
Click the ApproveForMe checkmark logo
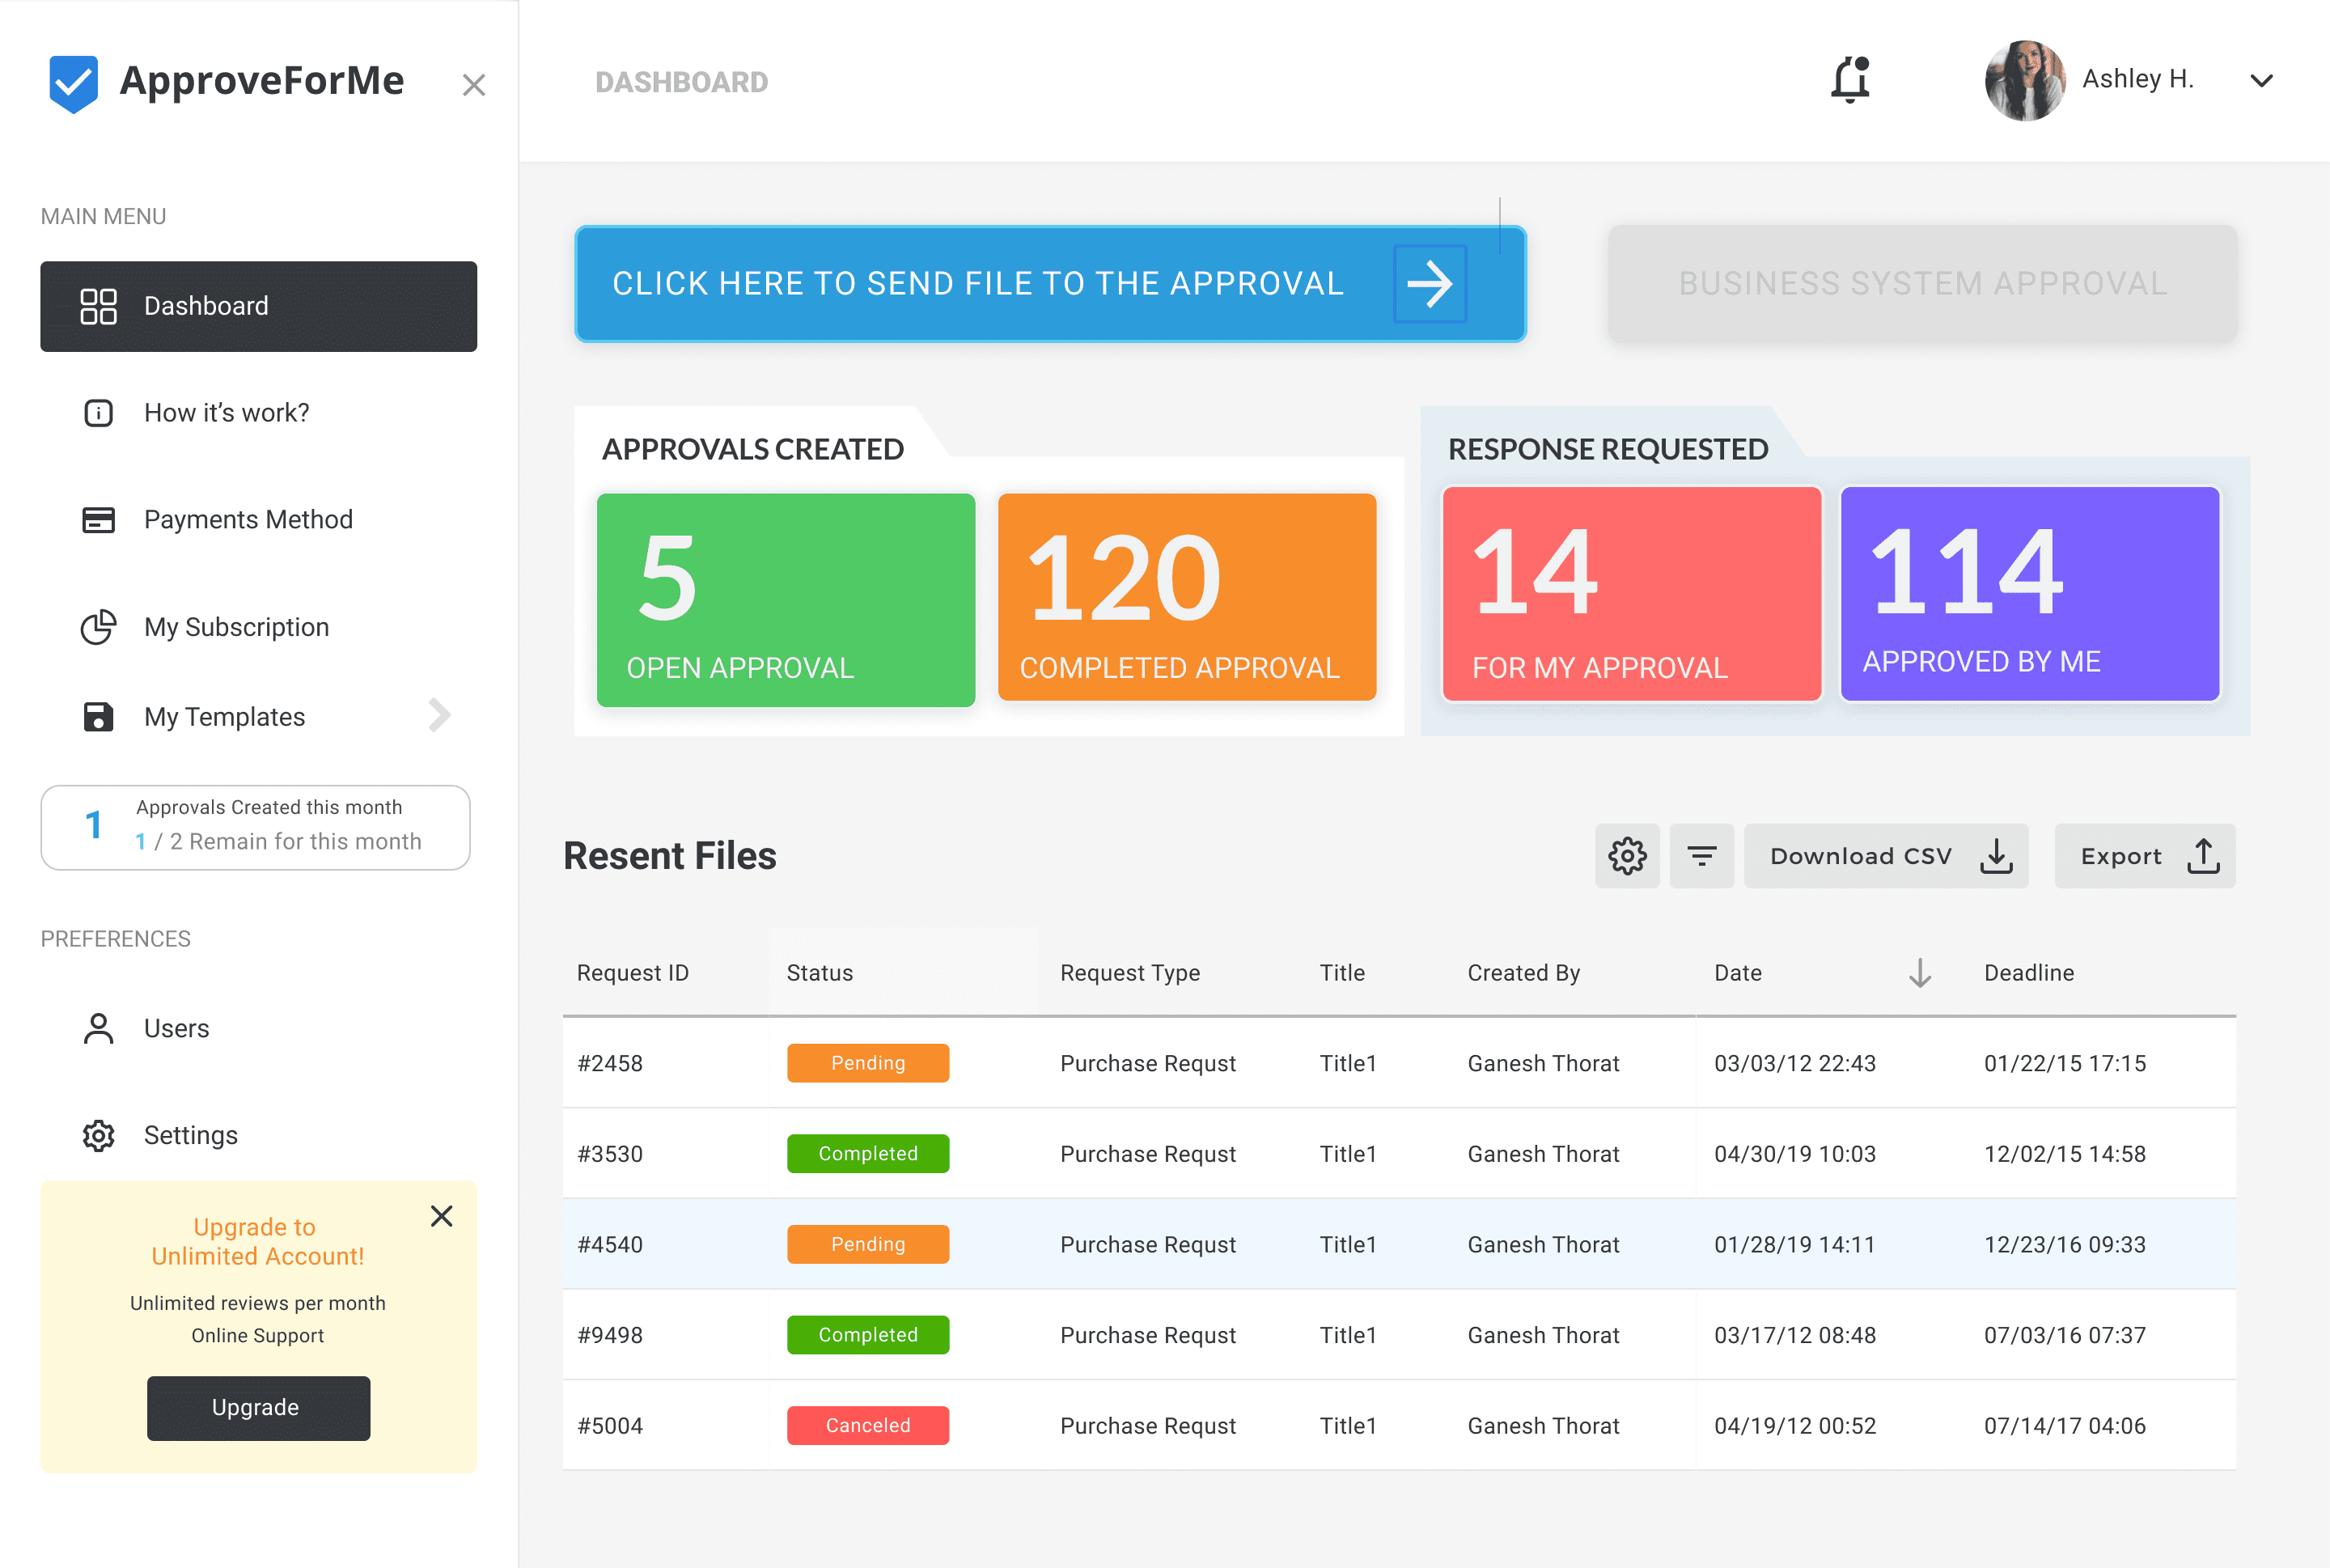coord(73,83)
